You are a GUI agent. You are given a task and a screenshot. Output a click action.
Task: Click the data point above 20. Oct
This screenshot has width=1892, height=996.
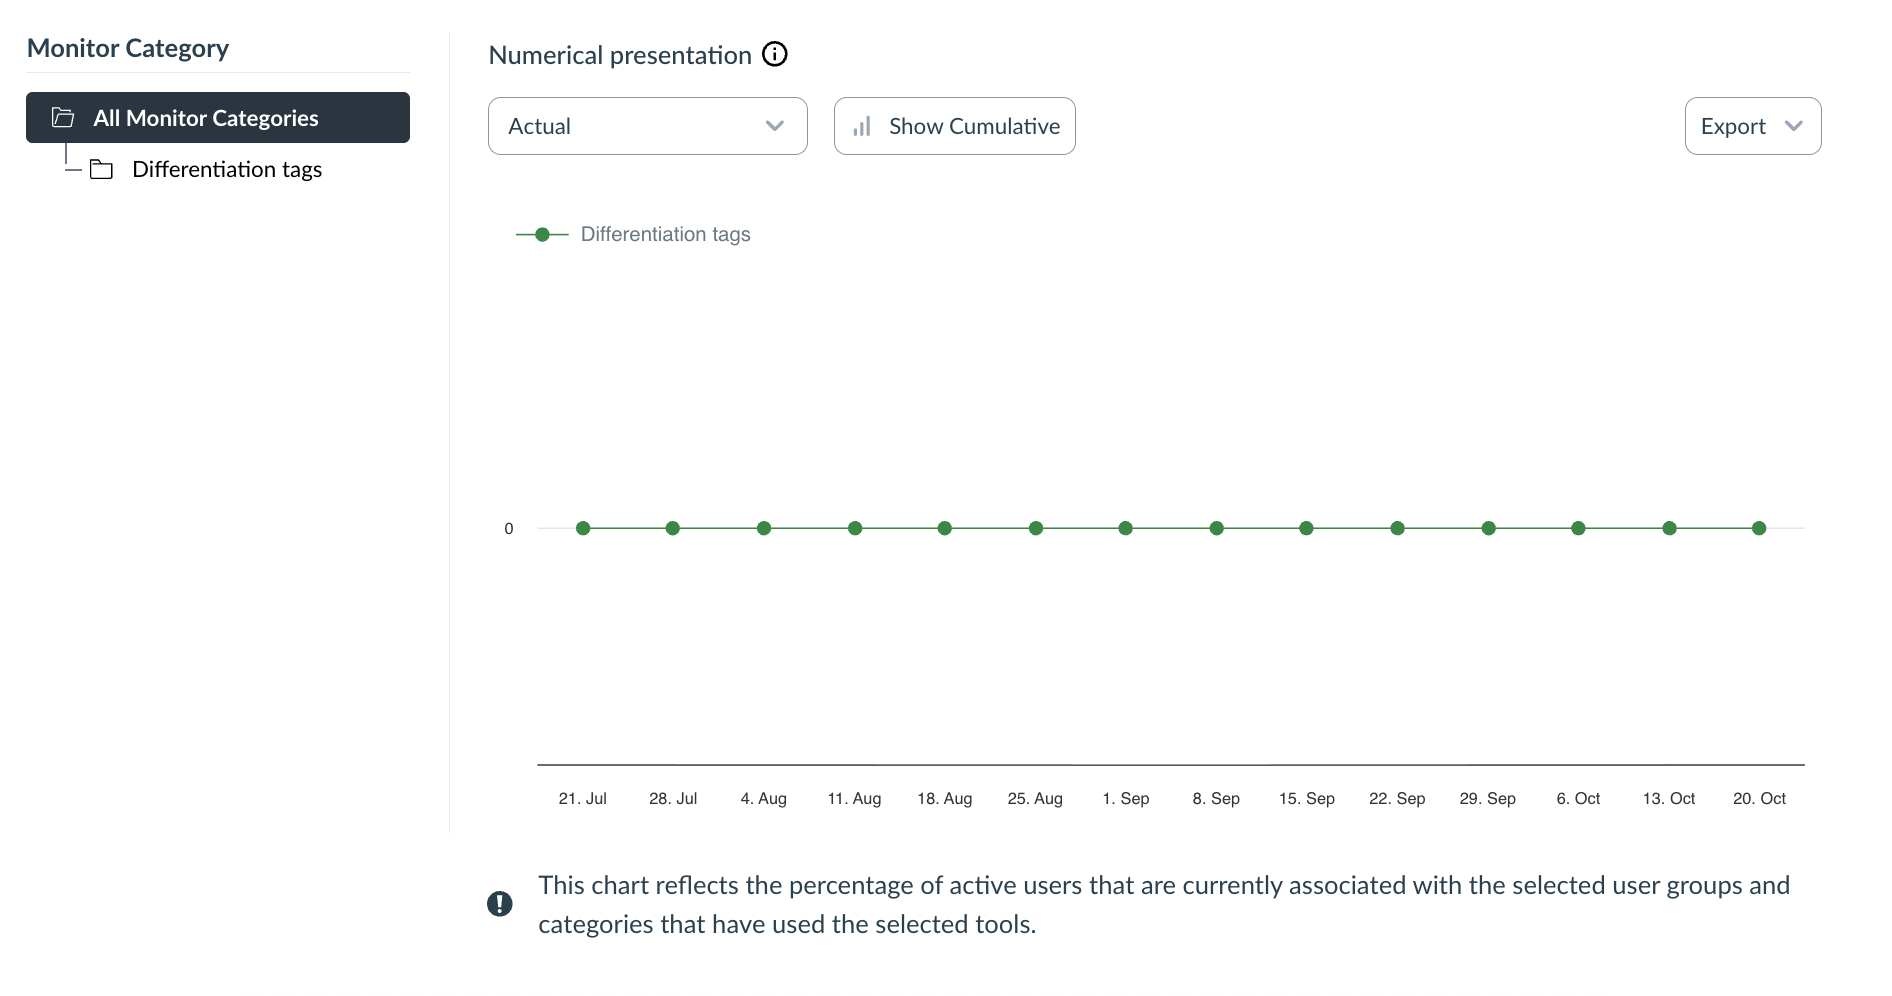point(1760,528)
